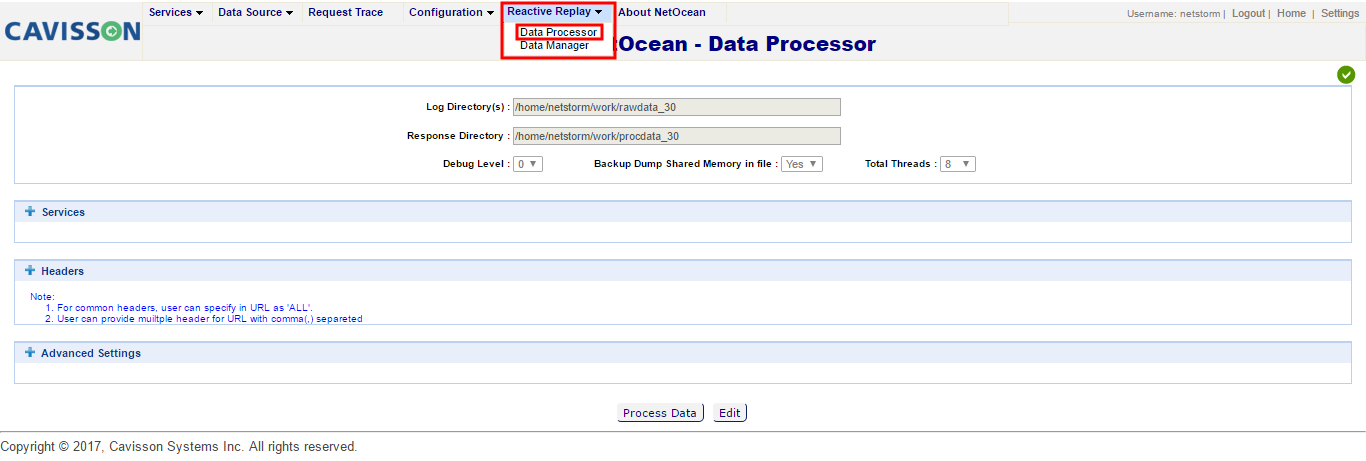Open the Total Threads dropdown
The width and height of the screenshot is (1366, 461).
point(958,164)
